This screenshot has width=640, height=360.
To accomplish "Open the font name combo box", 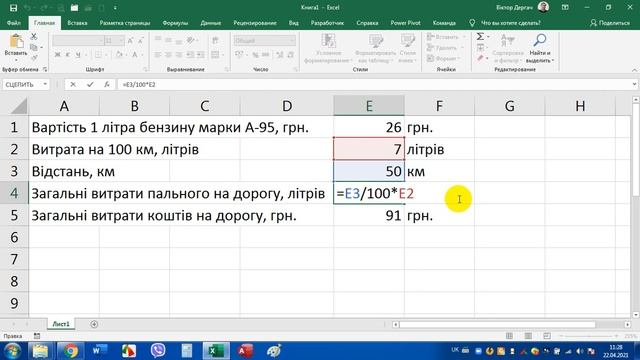I will click(78, 40).
